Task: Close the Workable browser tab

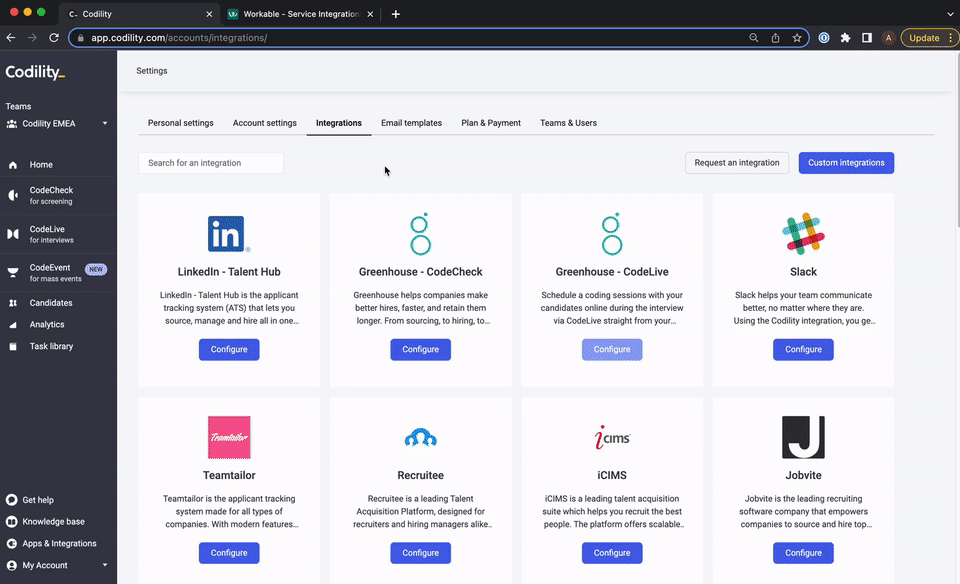Action: (x=370, y=14)
